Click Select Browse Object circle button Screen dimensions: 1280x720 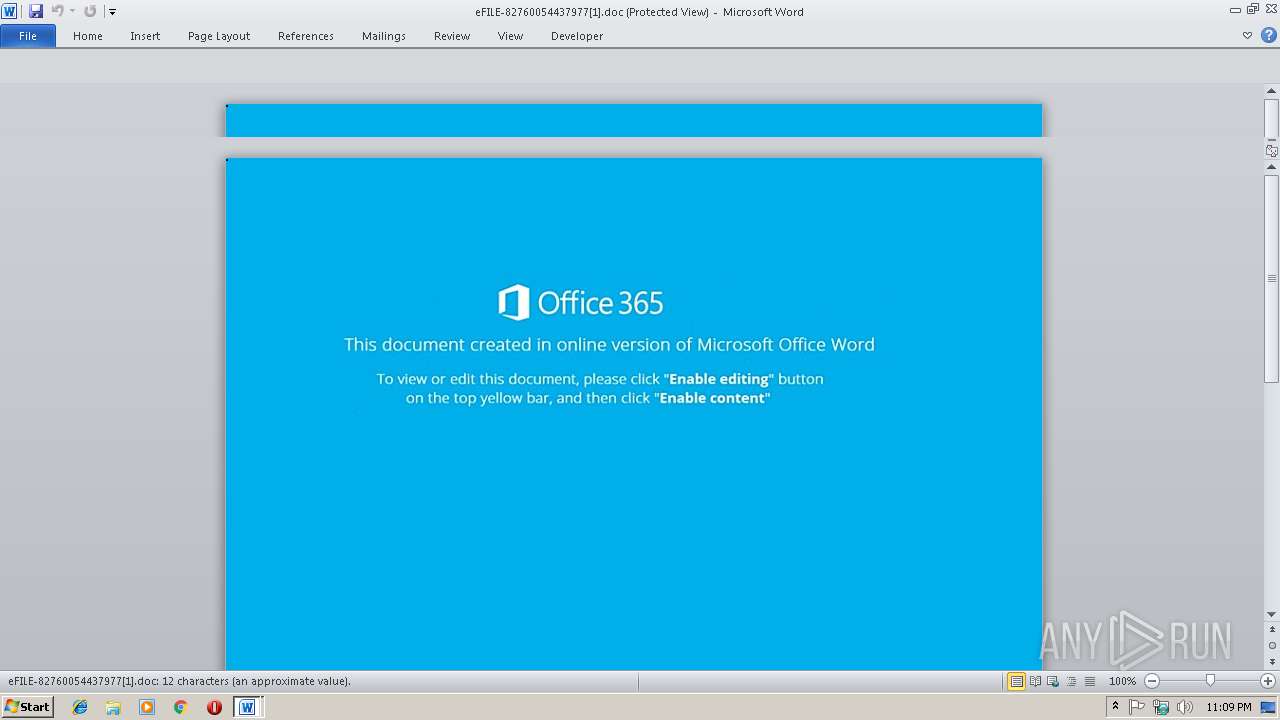pyautogui.click(x=1272, y=646)
